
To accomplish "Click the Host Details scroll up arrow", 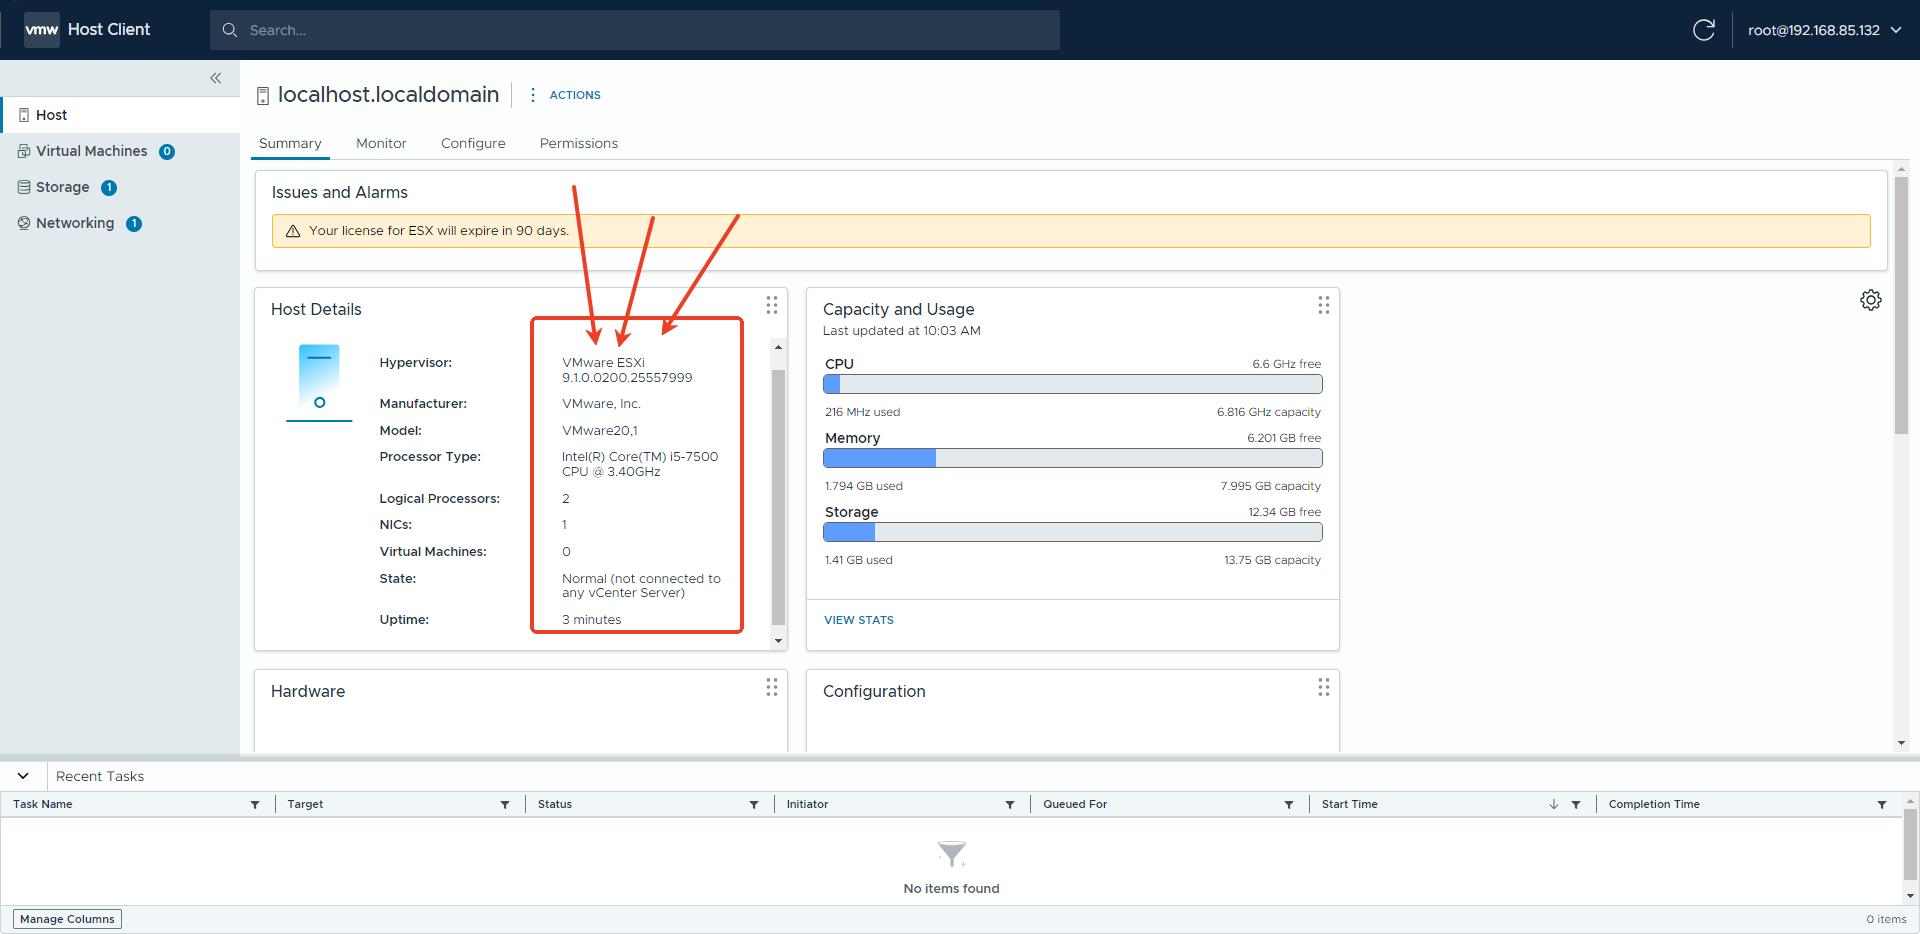I will click(779, 347).
